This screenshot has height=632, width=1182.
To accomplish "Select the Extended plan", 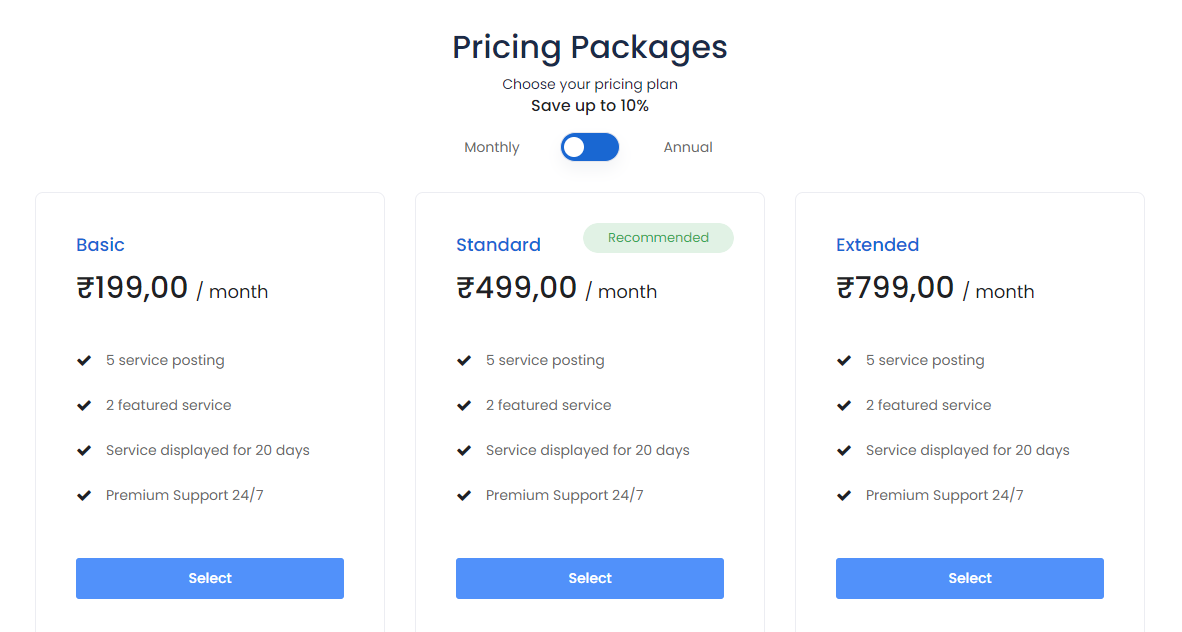I will pos(970,578).
